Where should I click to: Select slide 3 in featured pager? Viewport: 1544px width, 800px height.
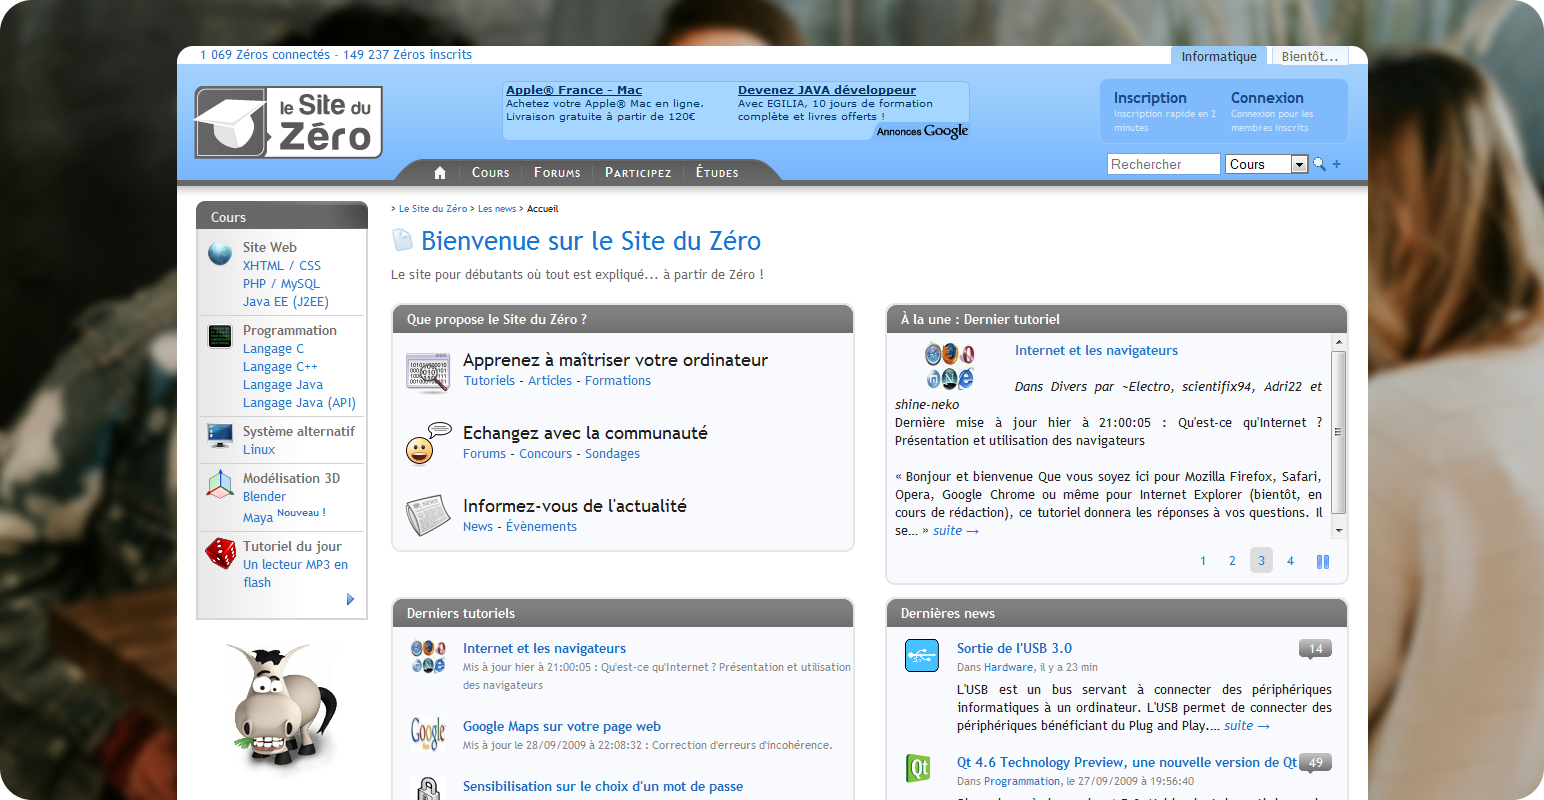[x=1261, y=561]
